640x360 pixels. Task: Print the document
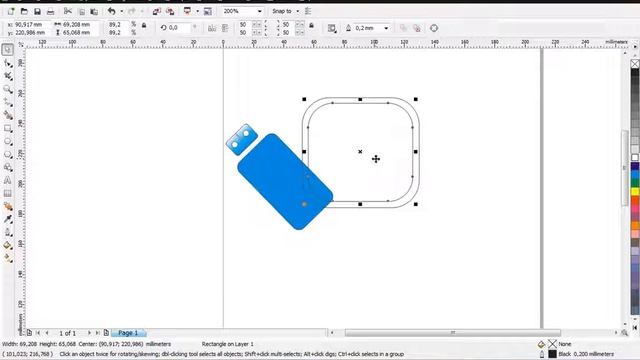[x=50, y=11]
